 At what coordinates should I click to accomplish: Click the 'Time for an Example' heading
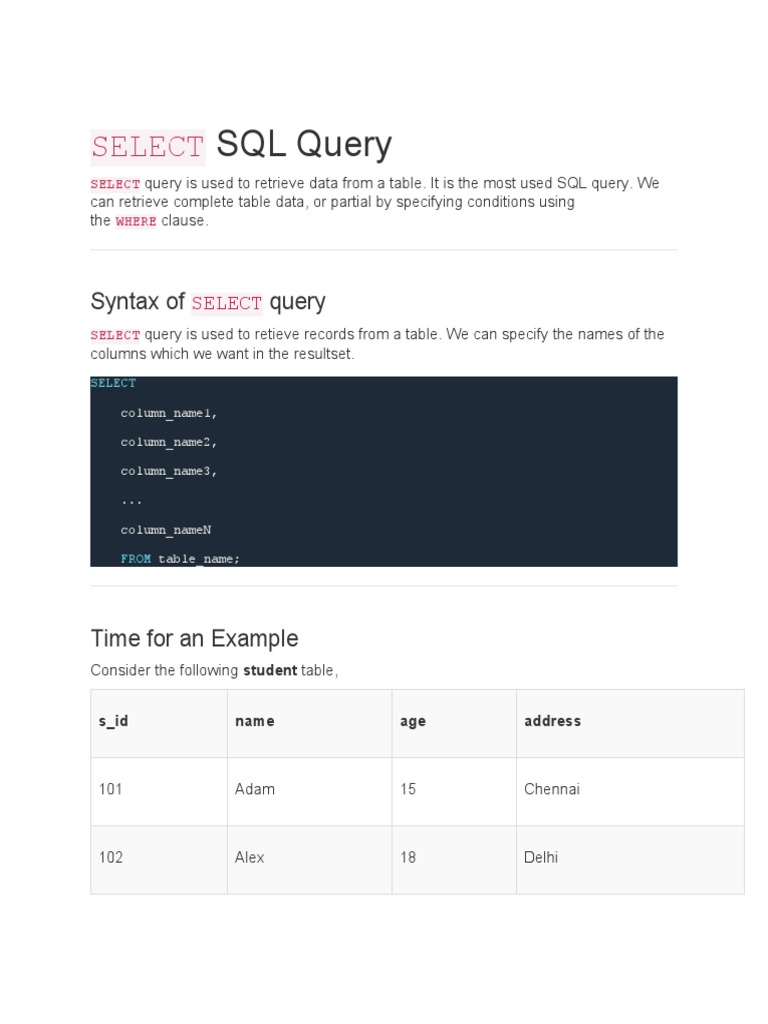click(x=194, y=638)
